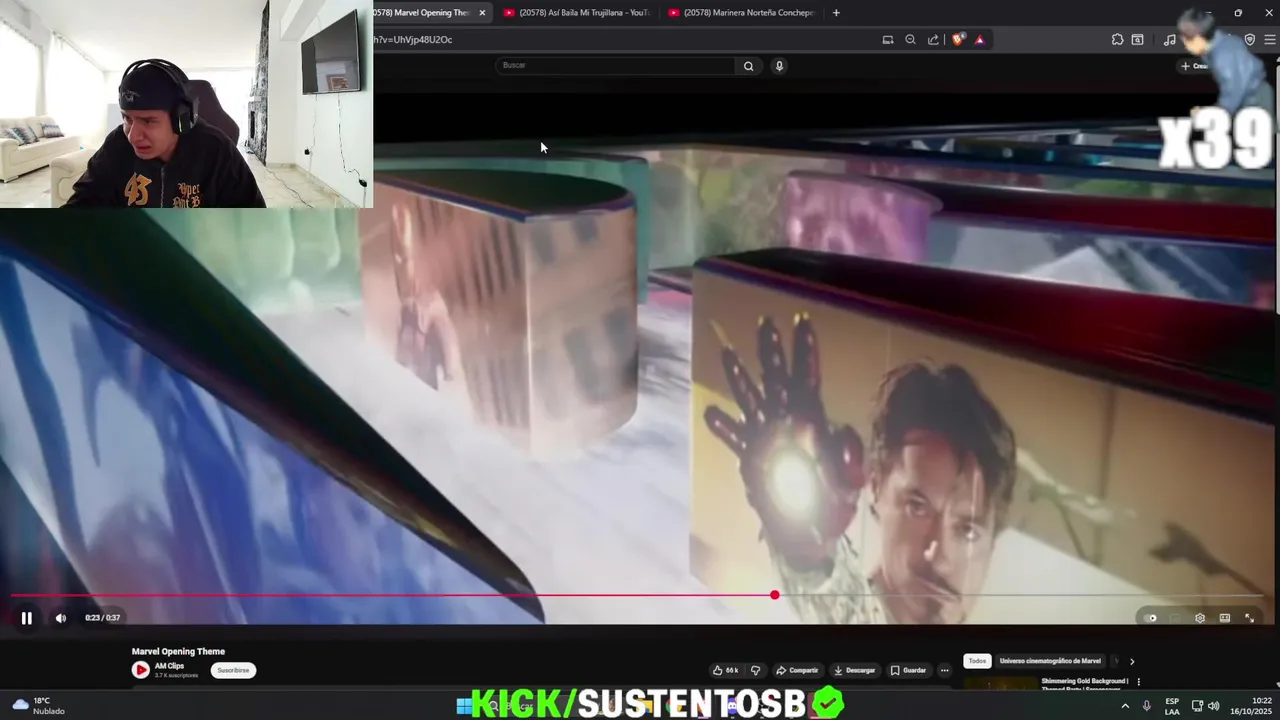The width and height of the screenshot is (1280, 720).
Task: Select the Todos filter chip
Action: coord(977,661)
